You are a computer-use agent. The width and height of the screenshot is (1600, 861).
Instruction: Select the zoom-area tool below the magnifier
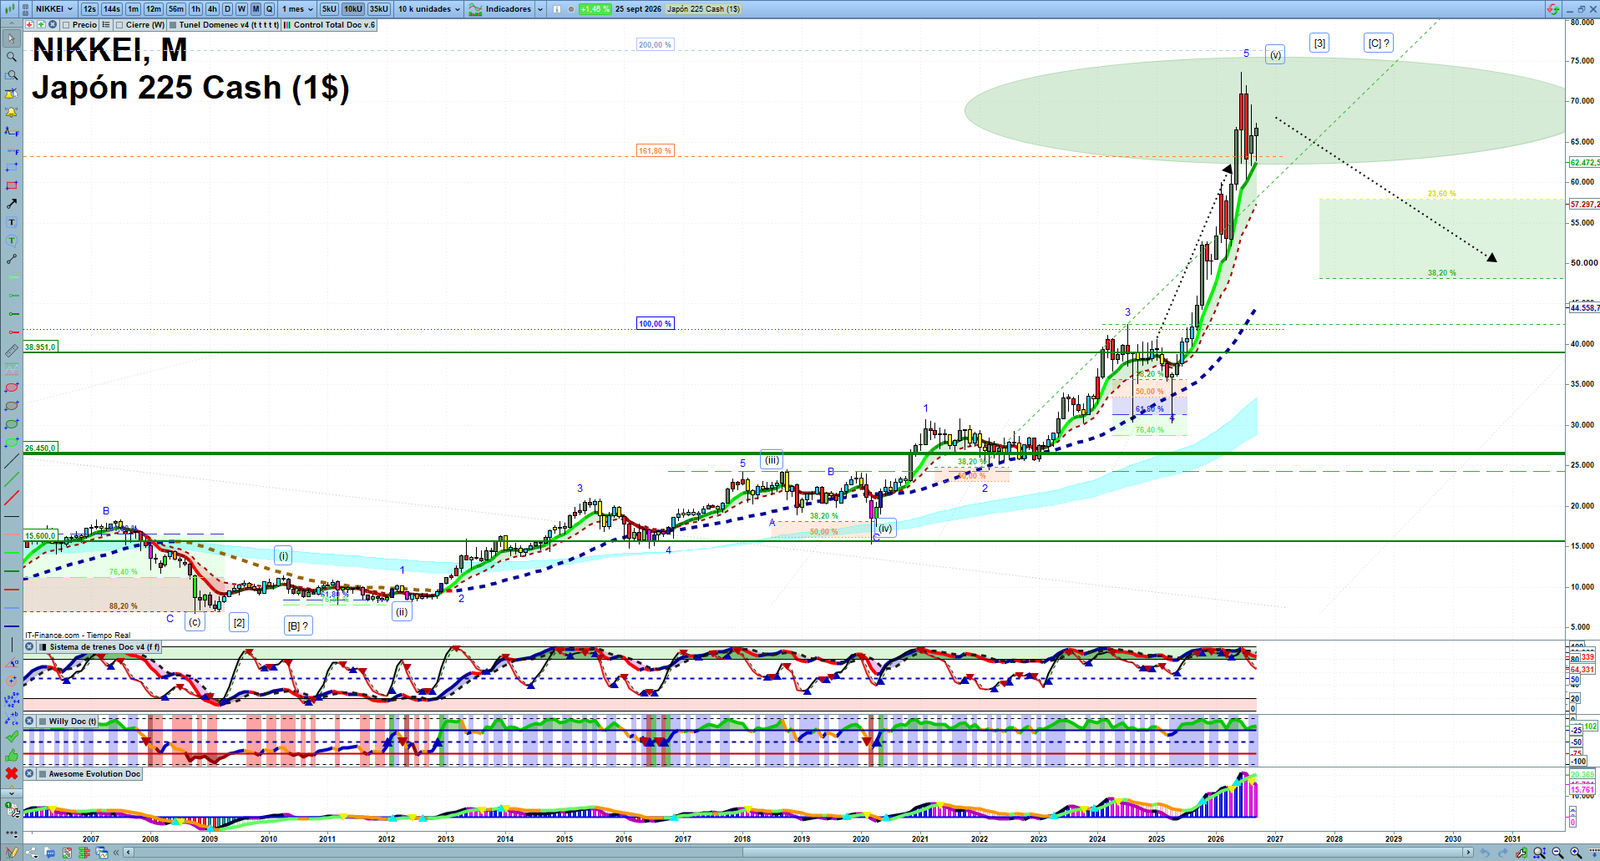[12, 75]
